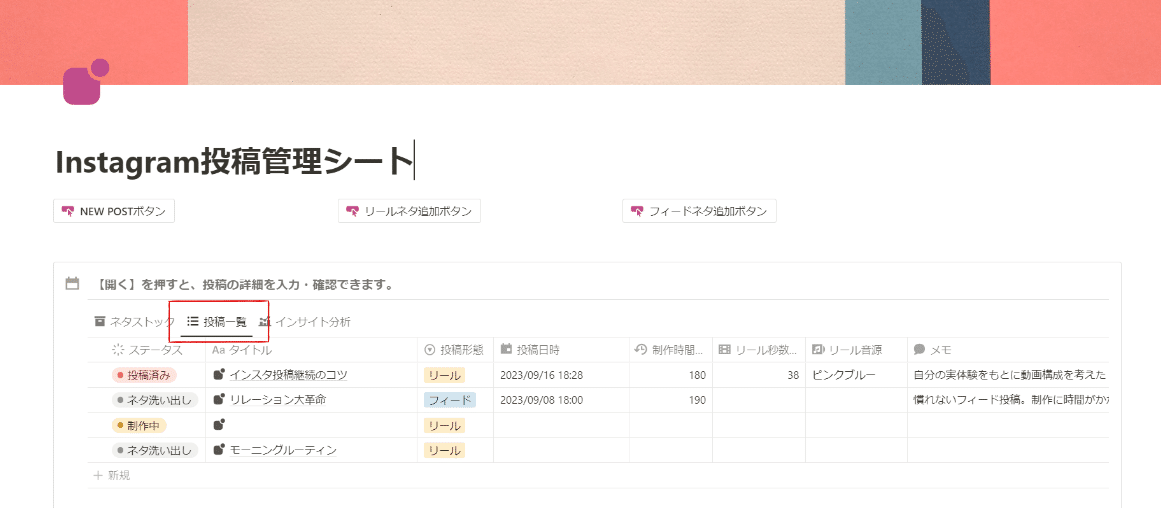The width and height of the screenshot is (1161, 508).
Task: Click memo starting with 自分の実体験をもとに
Action: point(1008,375)
